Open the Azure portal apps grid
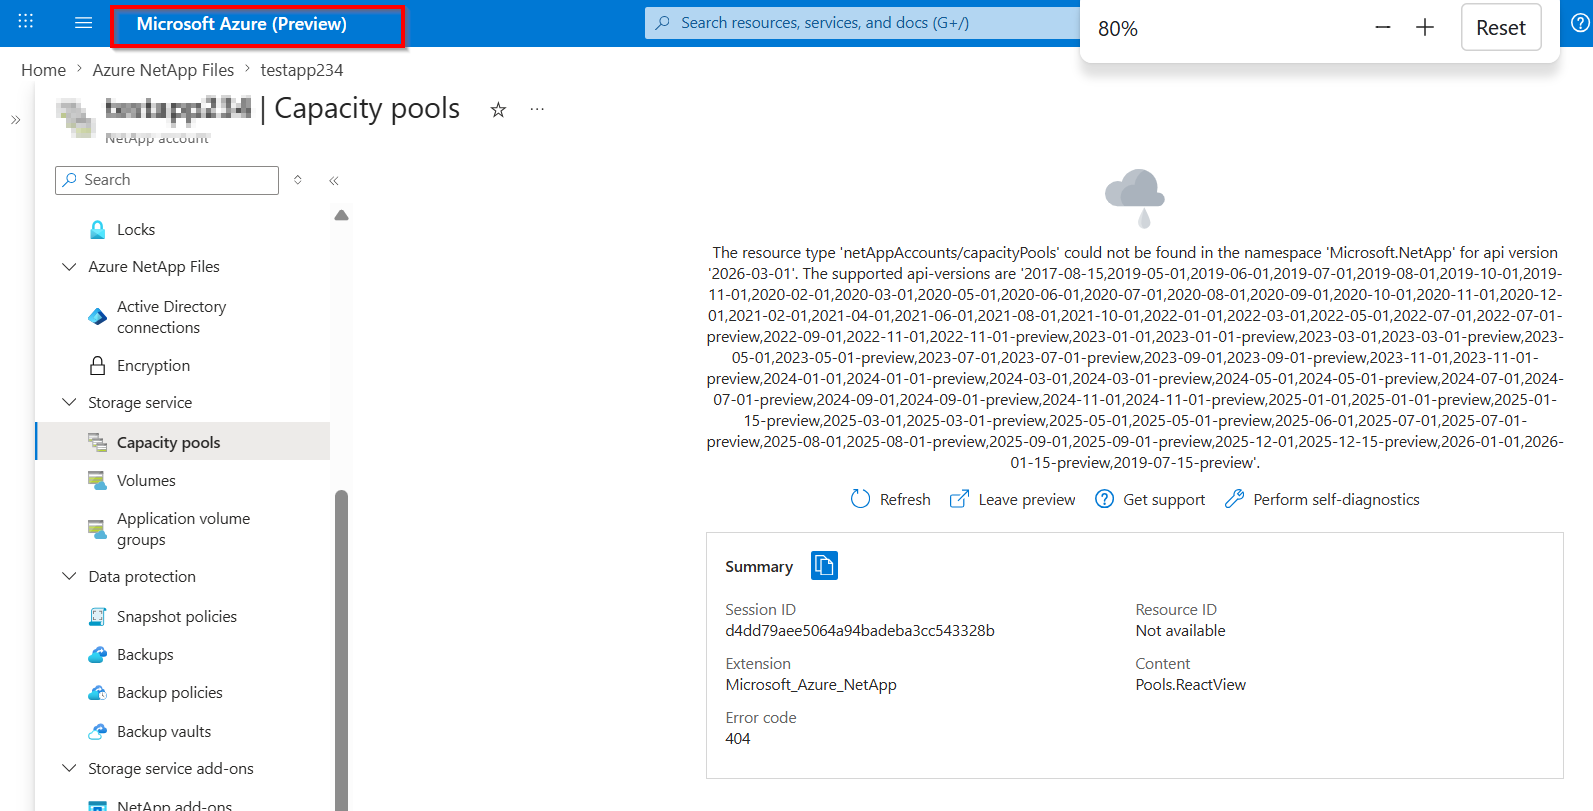Viewport: 1593px width, 811px height. click(26, 22)
